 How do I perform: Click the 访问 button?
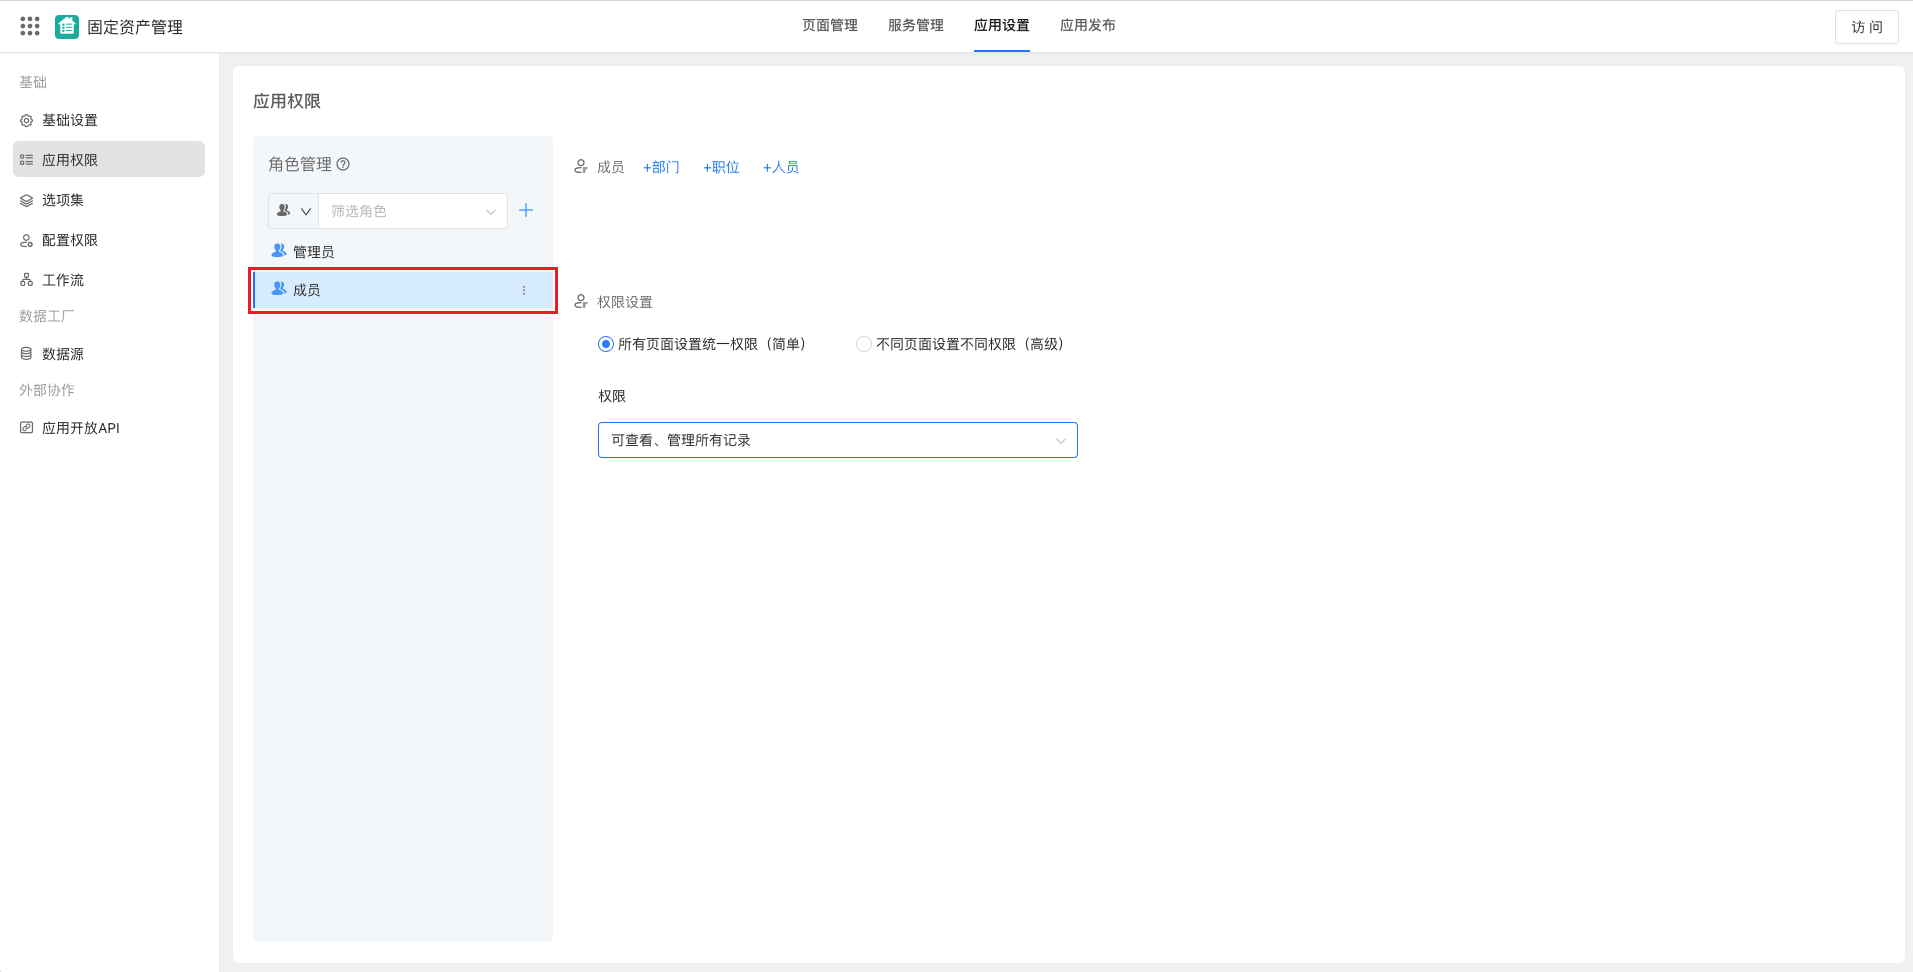click(1865, 27)
